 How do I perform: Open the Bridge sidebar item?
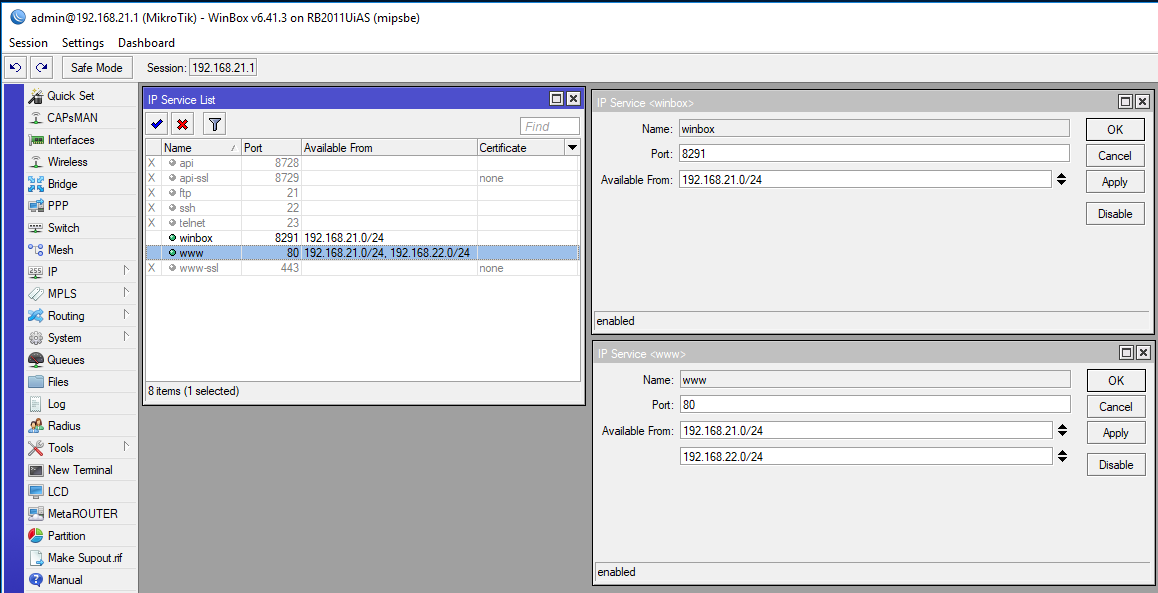(62, 184)
